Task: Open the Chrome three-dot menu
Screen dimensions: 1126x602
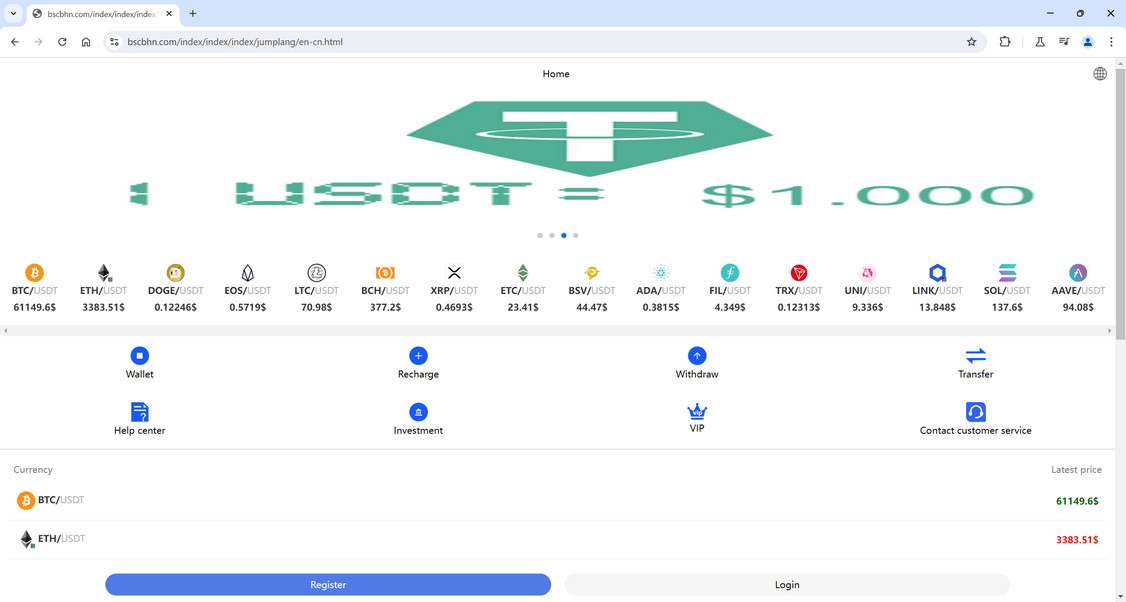Action: (x=1111, y=42)
